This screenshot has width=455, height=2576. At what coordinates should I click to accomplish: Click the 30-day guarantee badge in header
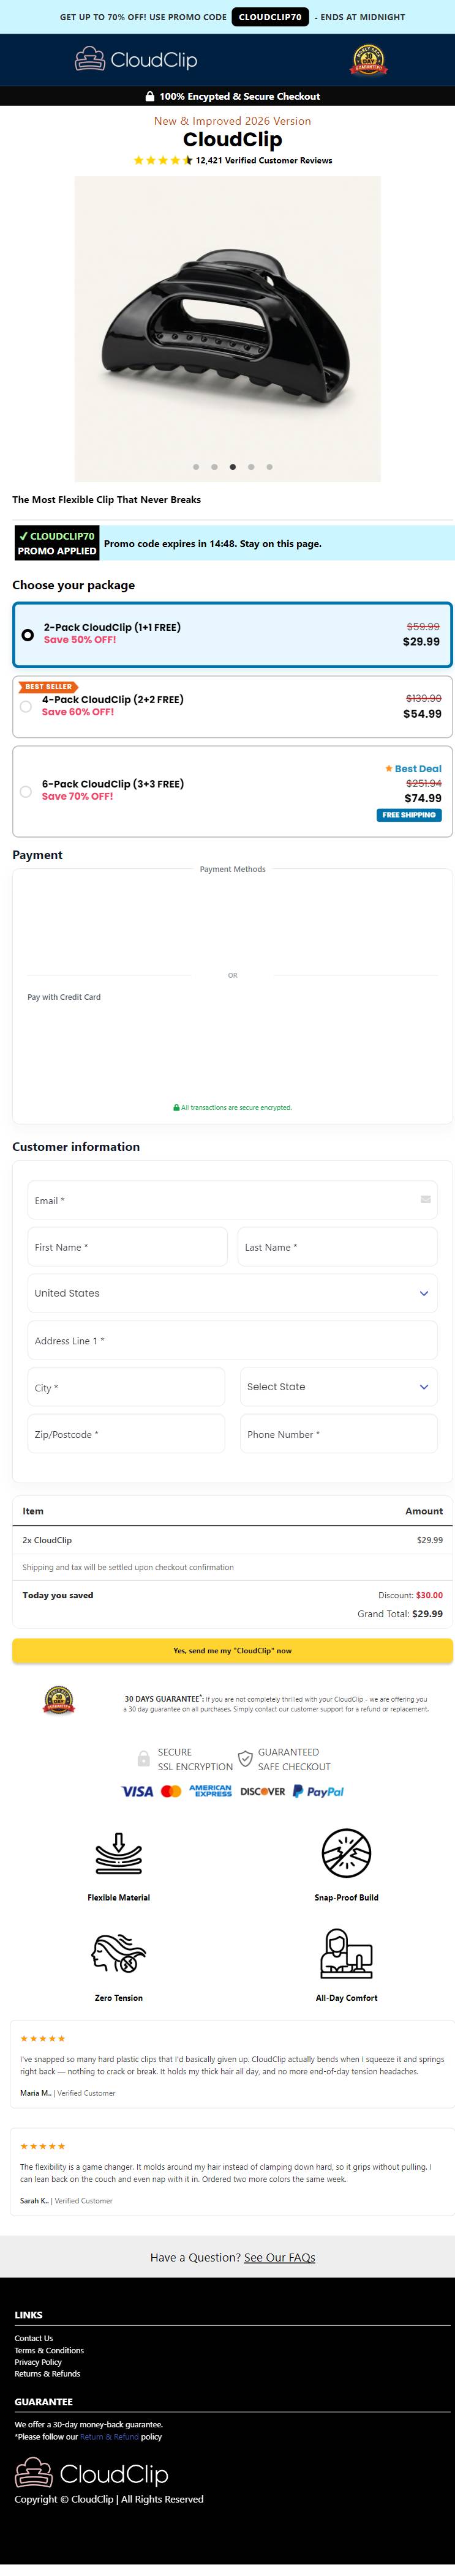click(x=368, y=60)
